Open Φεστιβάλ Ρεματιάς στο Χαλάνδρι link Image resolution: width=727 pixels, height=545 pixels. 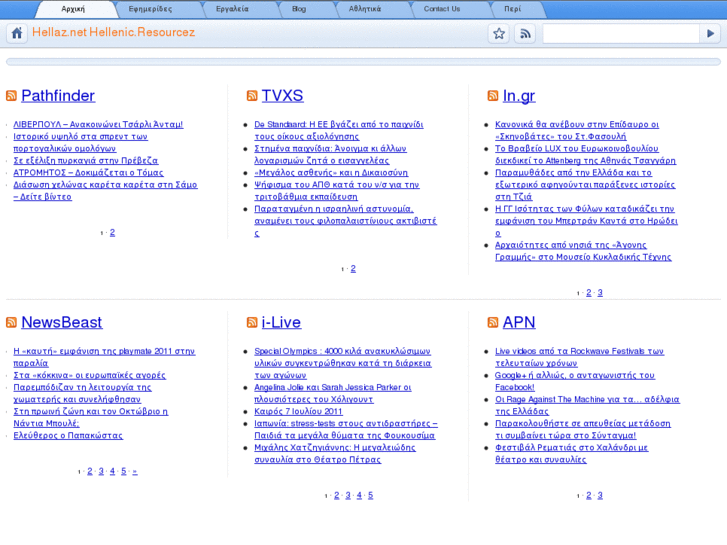click(x=572, y=454)
